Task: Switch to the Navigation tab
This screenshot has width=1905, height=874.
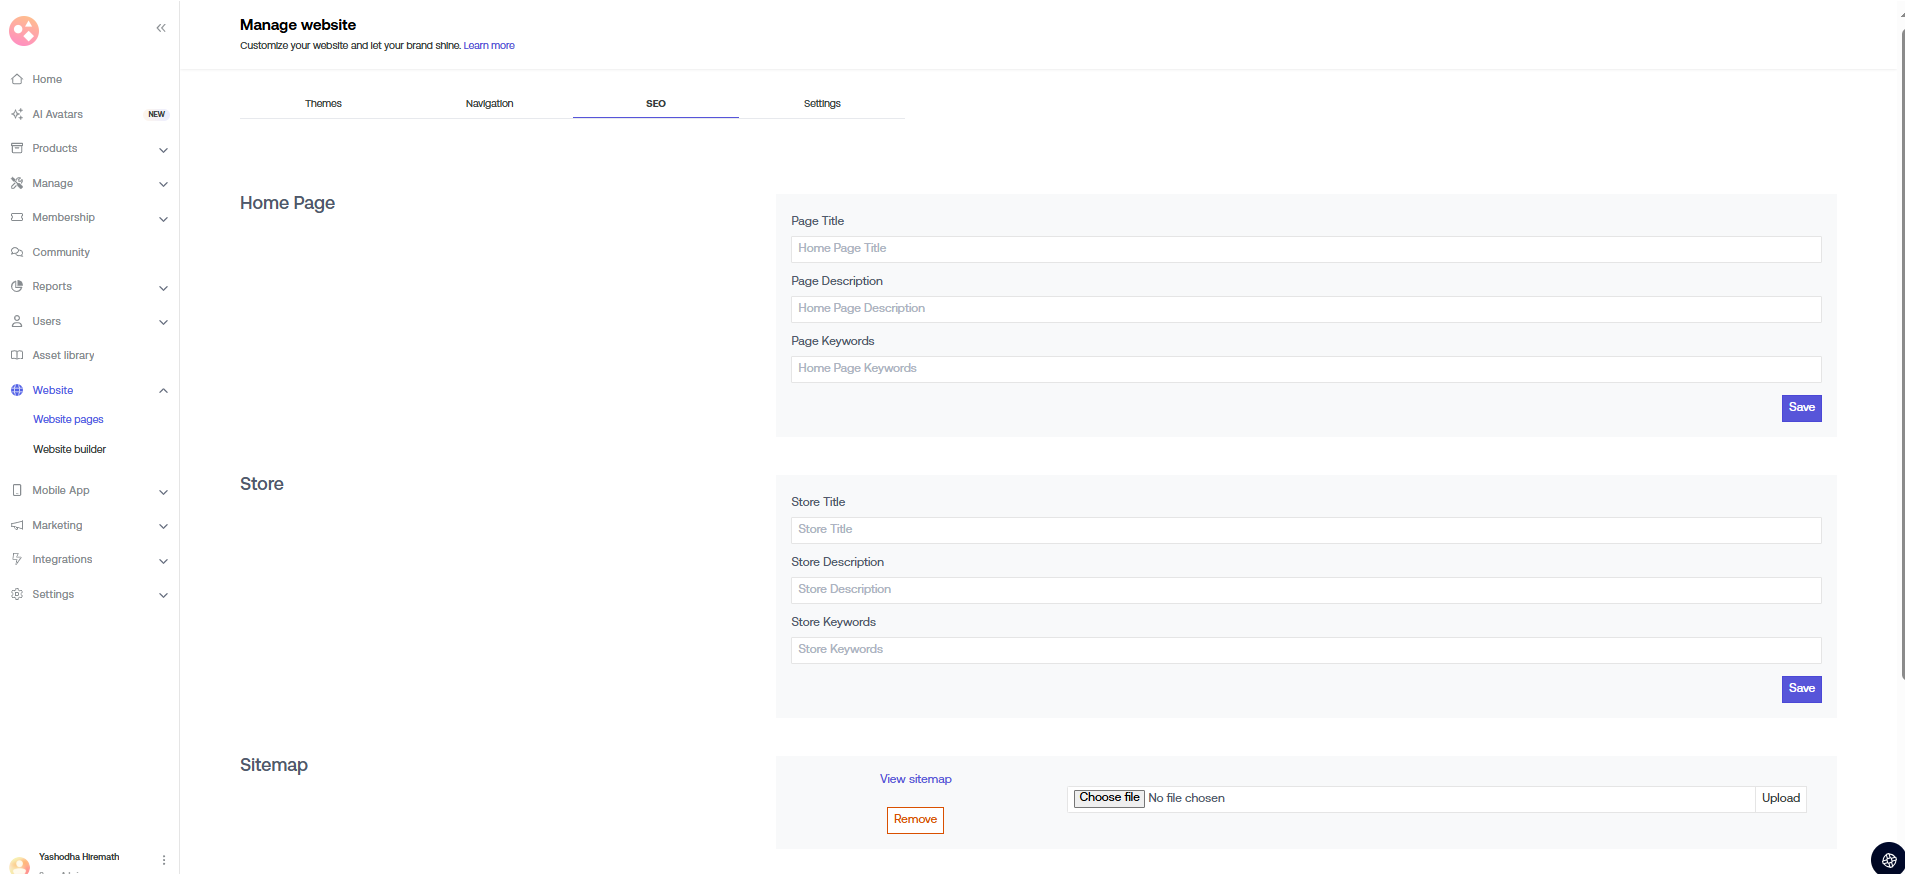Action: click(x=489, y=104)
